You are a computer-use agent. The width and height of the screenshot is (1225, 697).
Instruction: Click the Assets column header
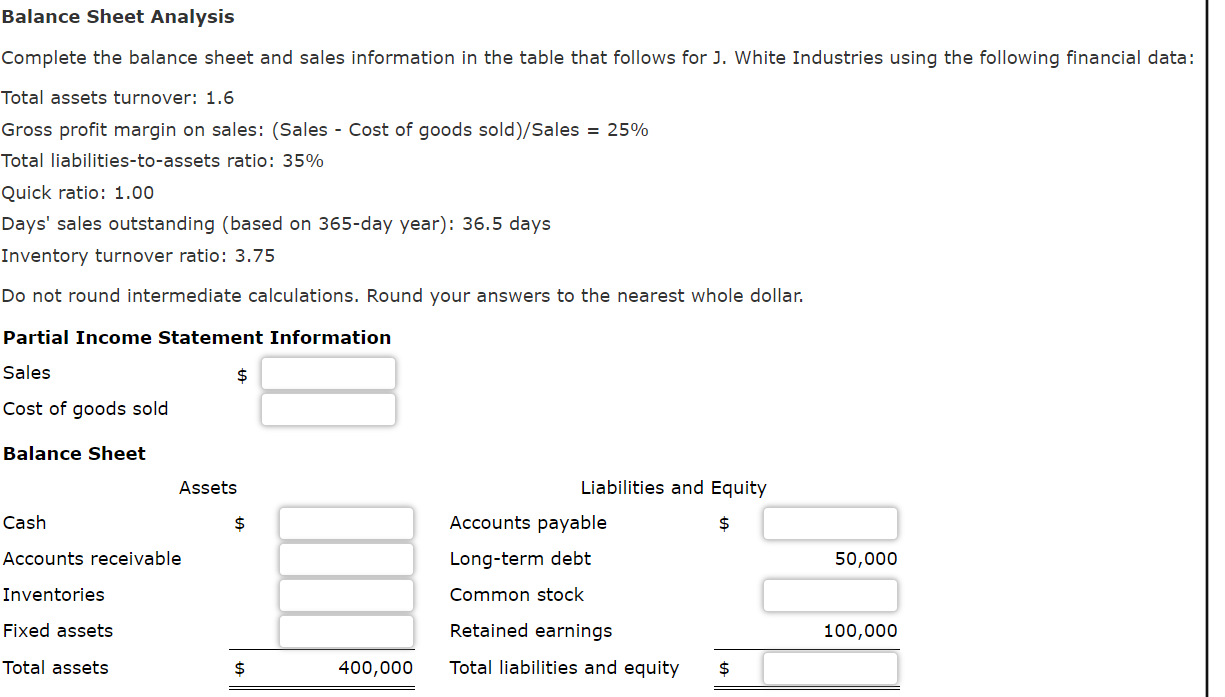[208, 488]
